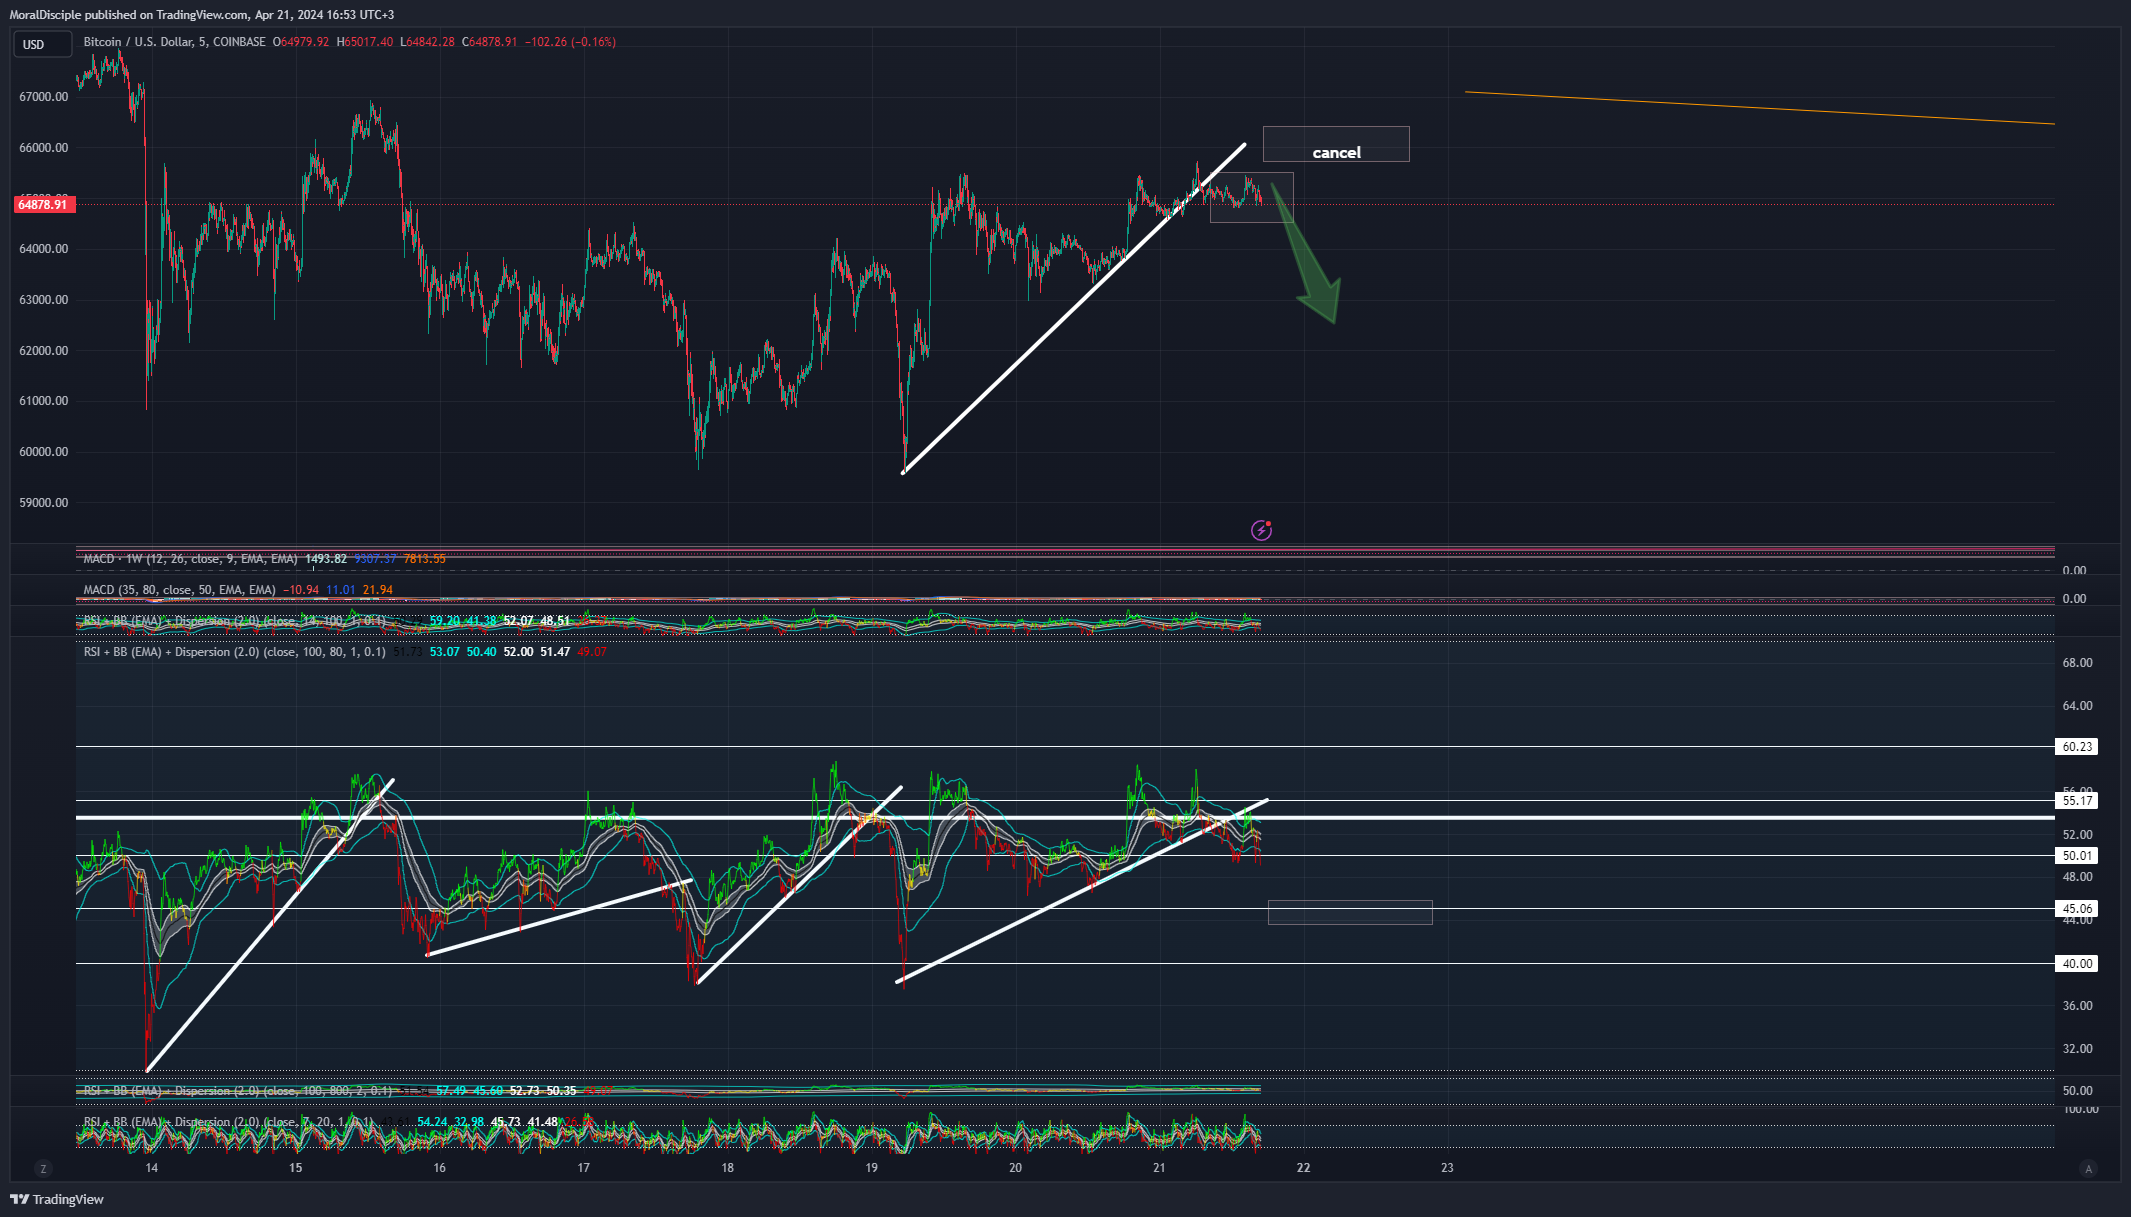Click the 60.23 RSI level label
The height and width of the screenshot is (1217, 2131).
(2077, 747)
